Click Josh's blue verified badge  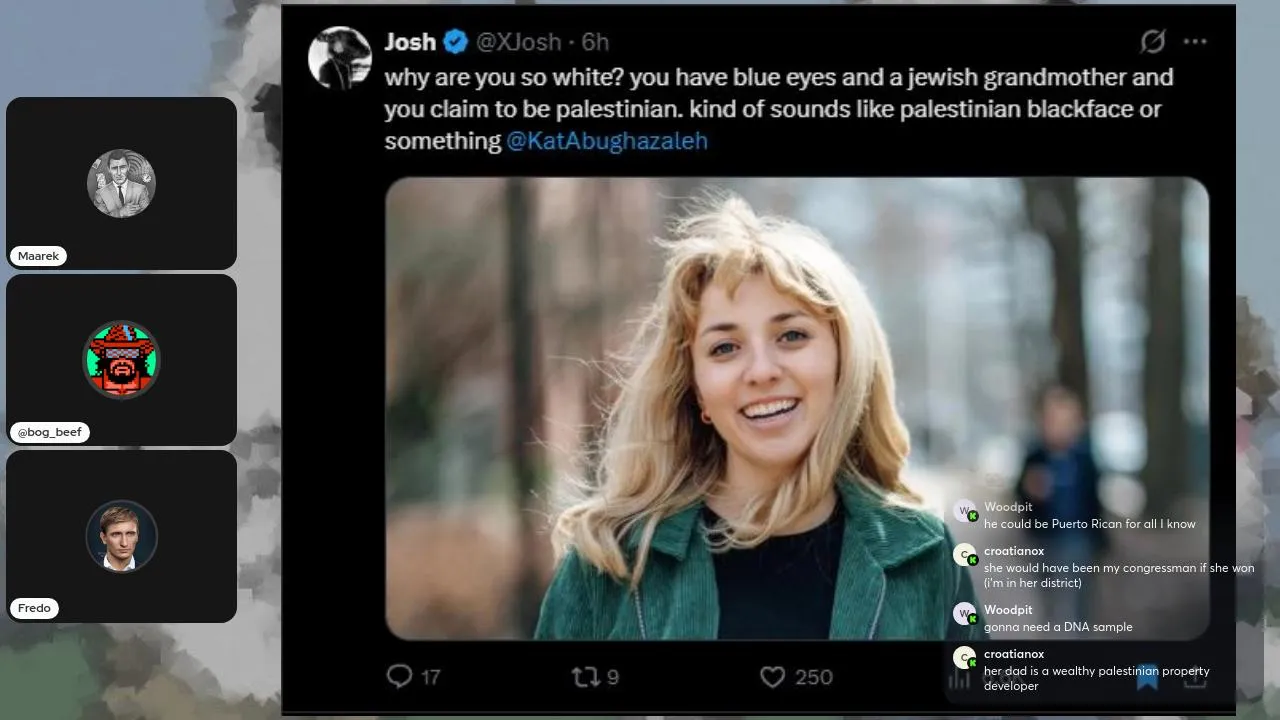(456, 42)
